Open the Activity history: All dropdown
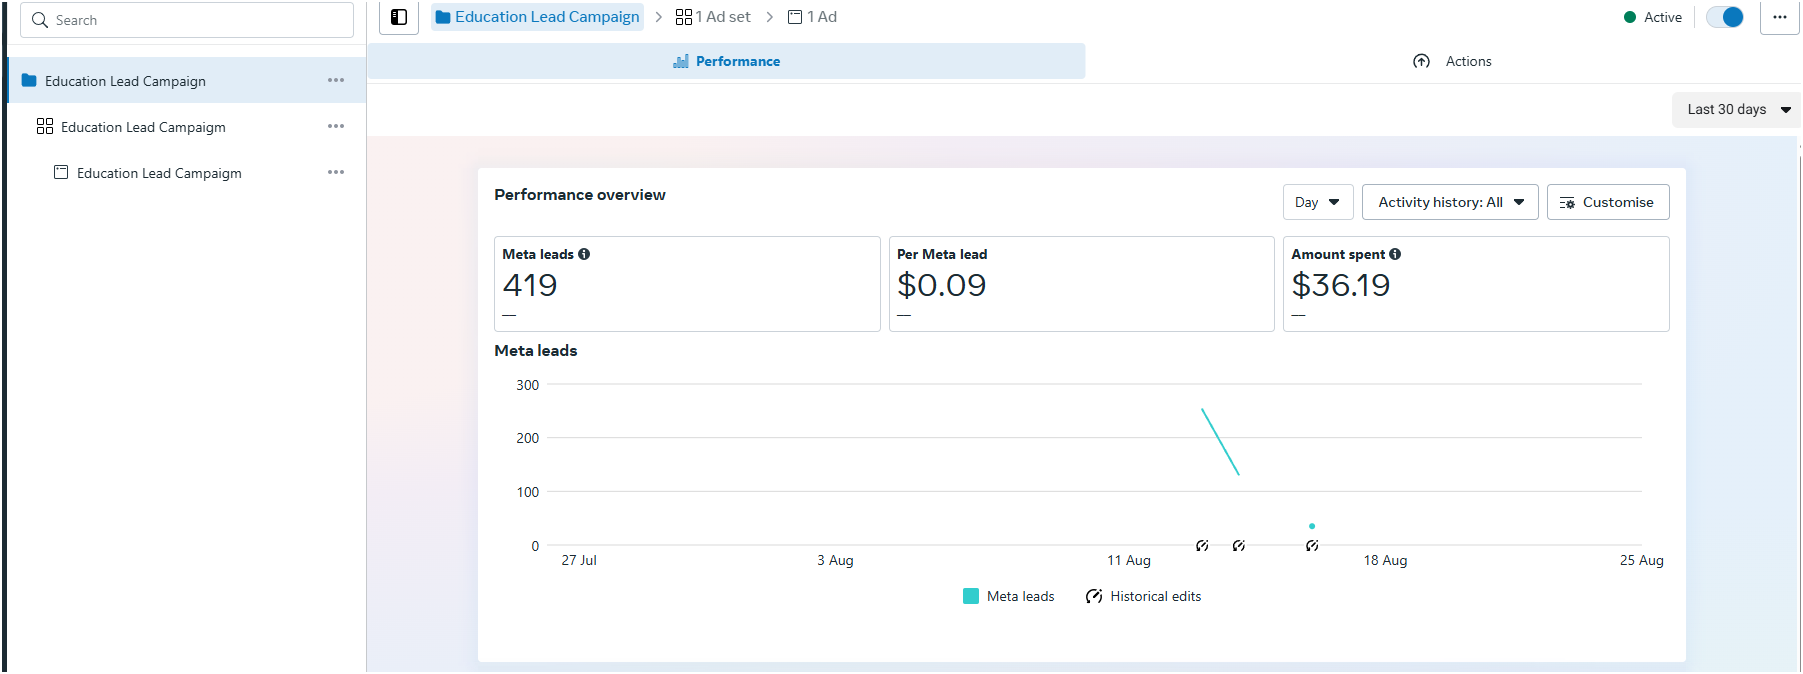1803x674 pixels. 1449,202
